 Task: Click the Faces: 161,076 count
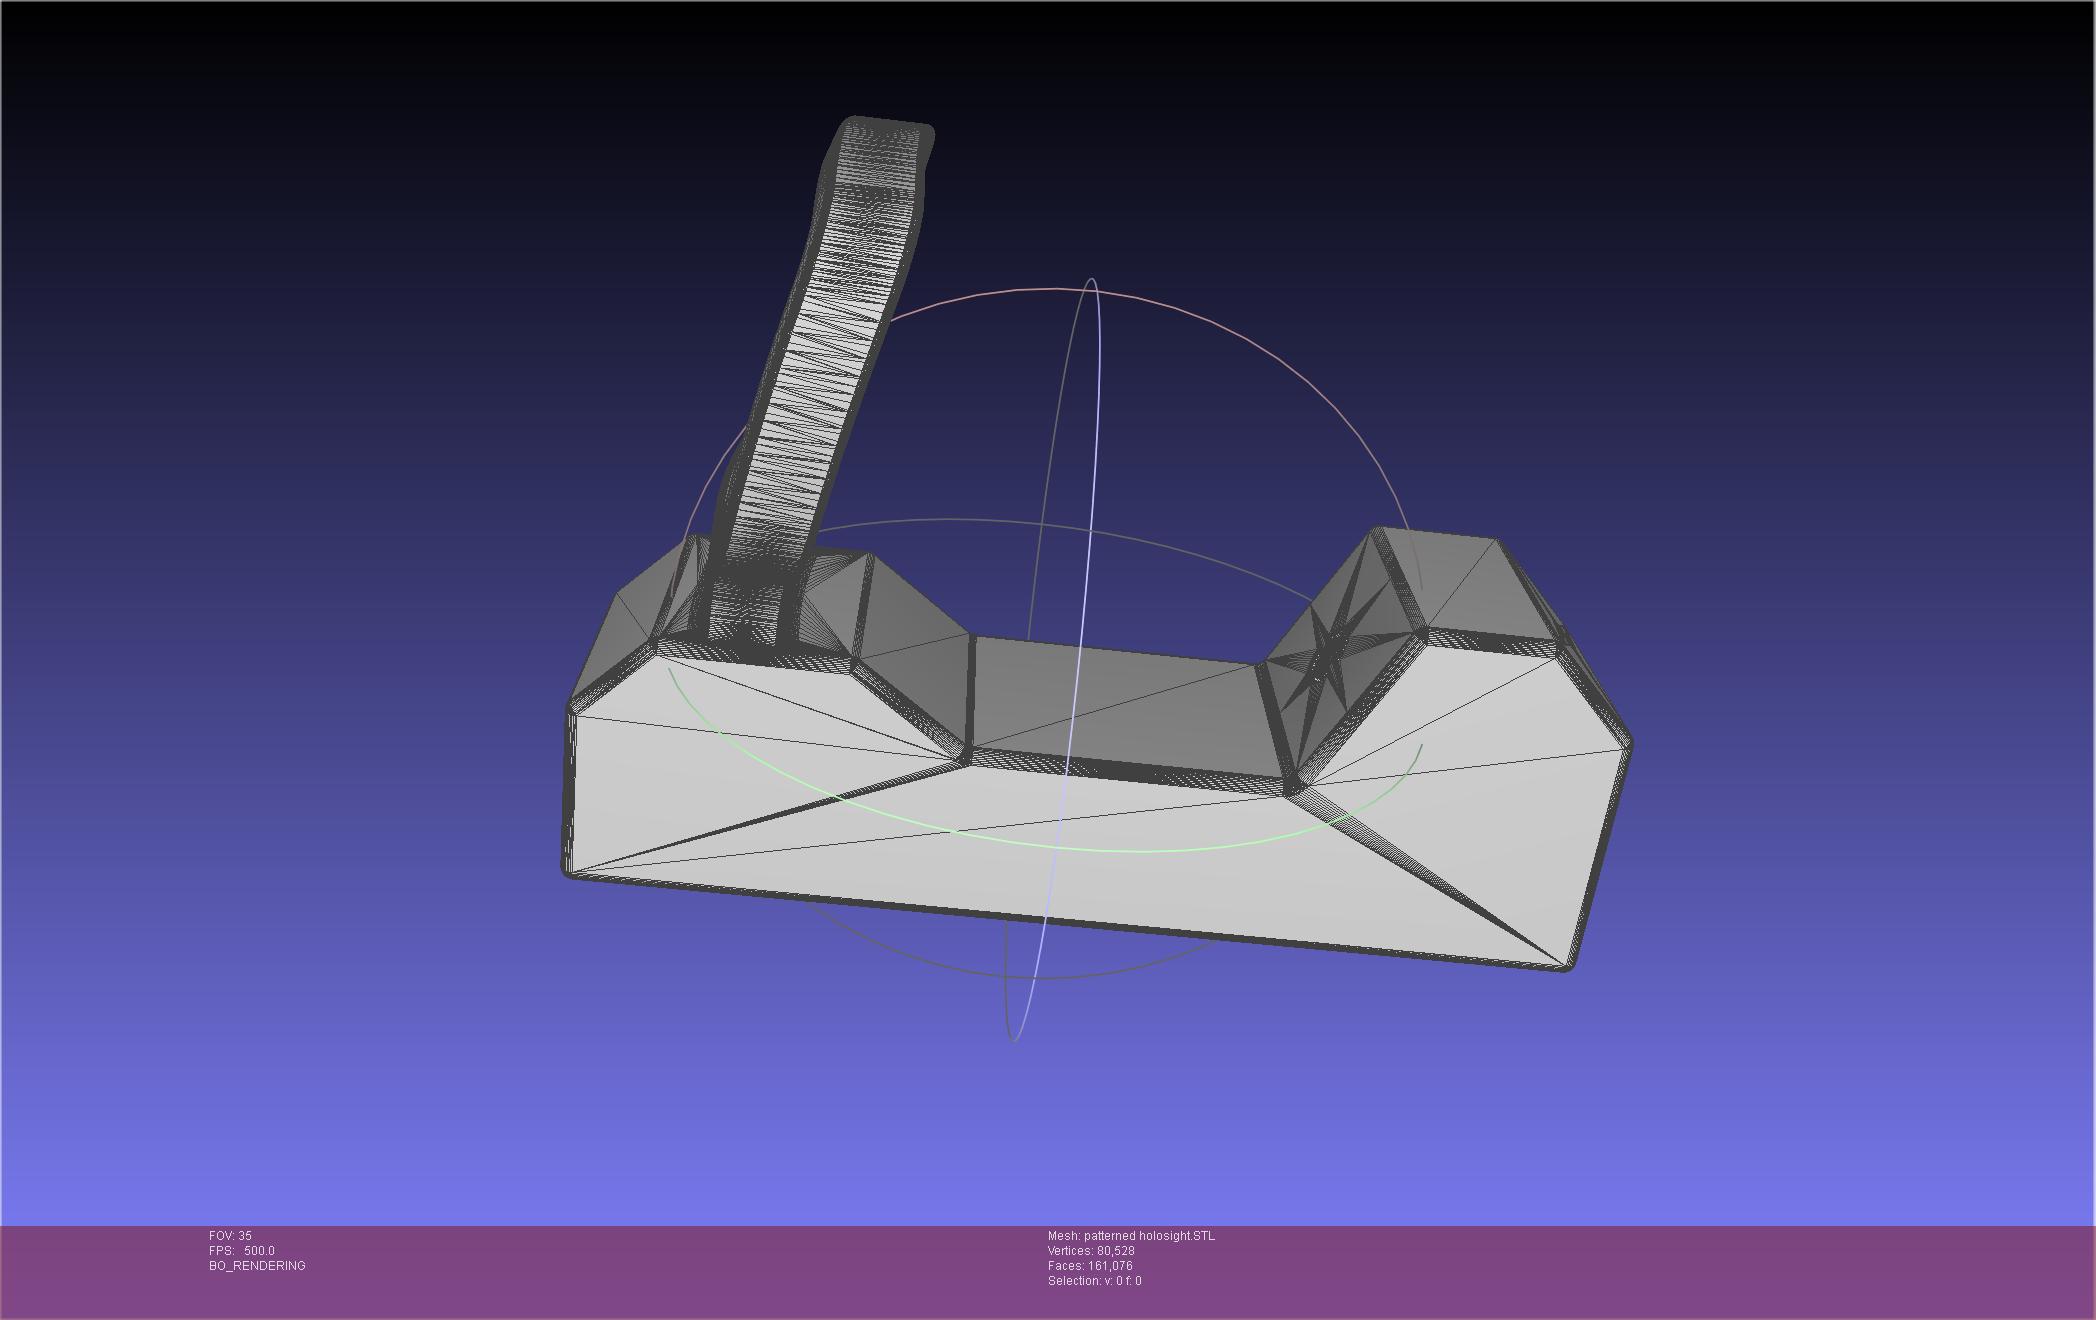1090,1266
